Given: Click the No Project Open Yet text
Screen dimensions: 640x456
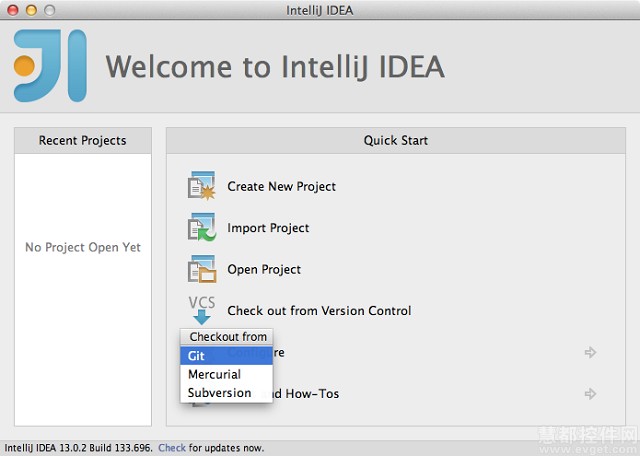Looking at the screenshot, I should pyautogui.click(x=83, y=247).
